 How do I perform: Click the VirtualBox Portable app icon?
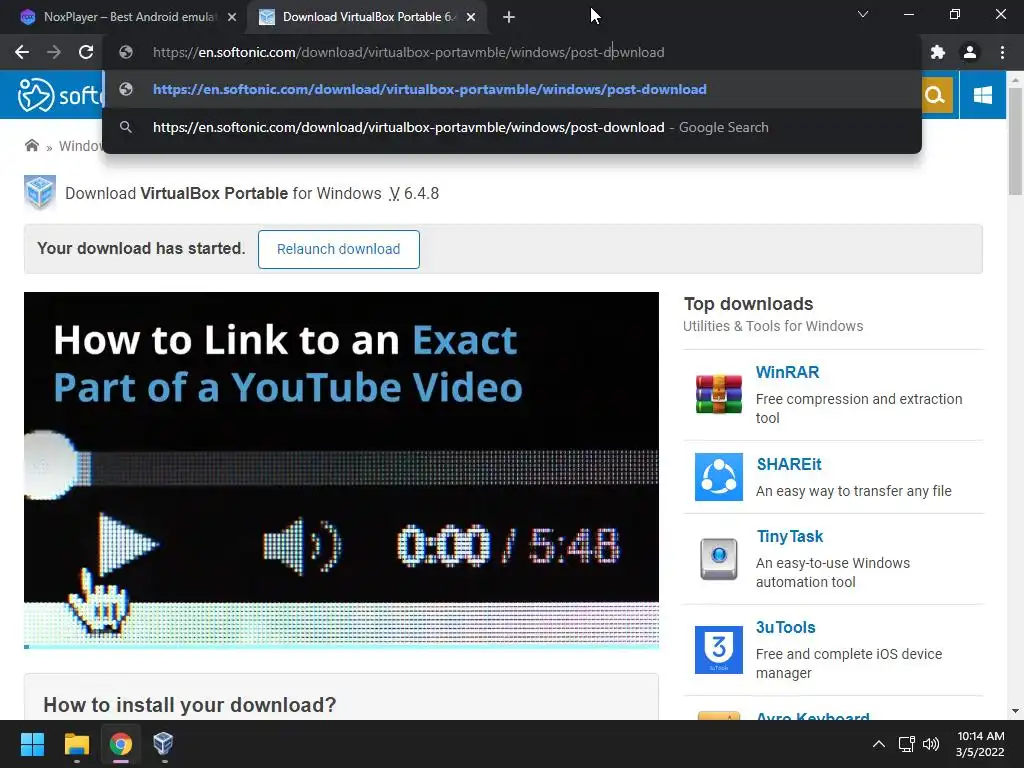[x=40, y=193]
